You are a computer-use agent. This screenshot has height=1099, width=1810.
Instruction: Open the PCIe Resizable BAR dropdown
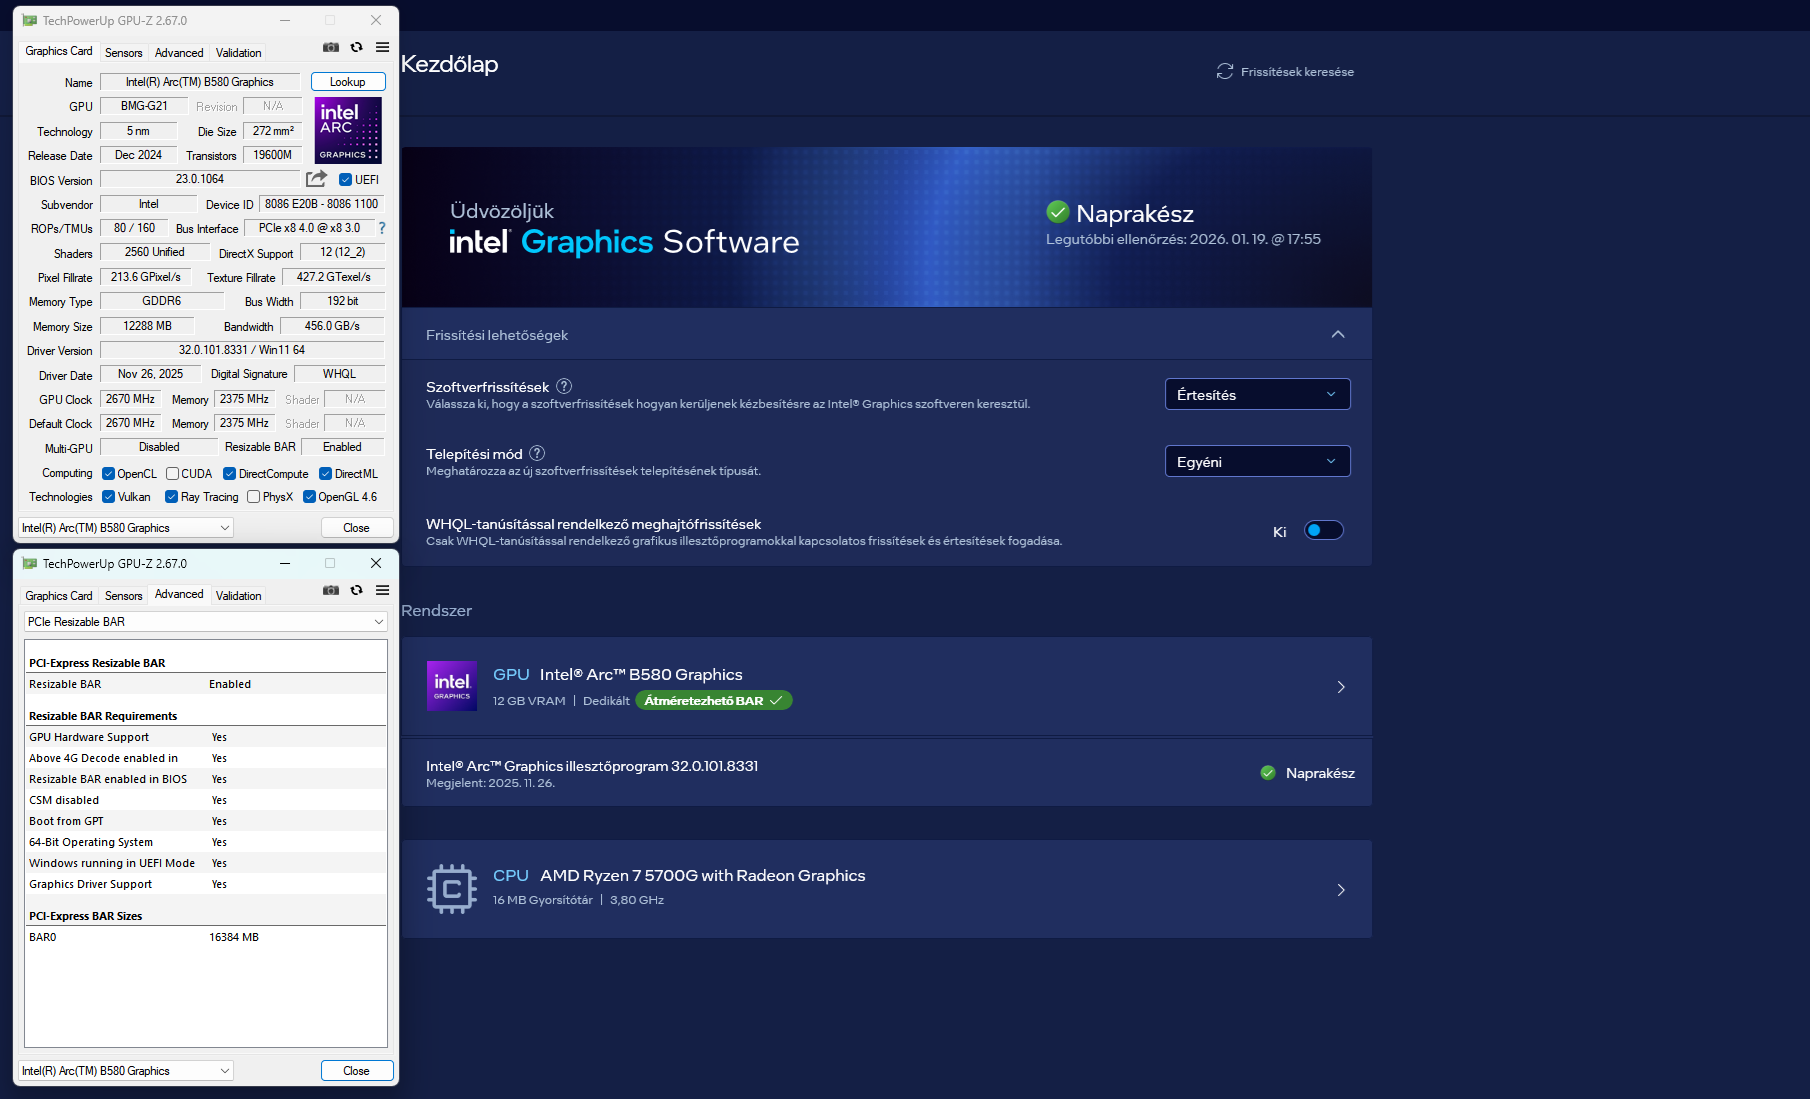[205, 622]
